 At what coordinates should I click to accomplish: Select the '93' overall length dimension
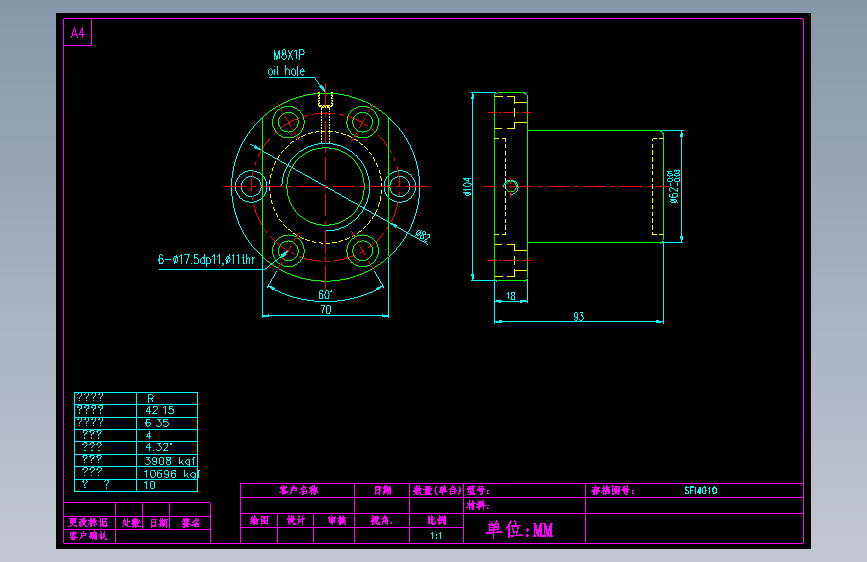point(578,316)
